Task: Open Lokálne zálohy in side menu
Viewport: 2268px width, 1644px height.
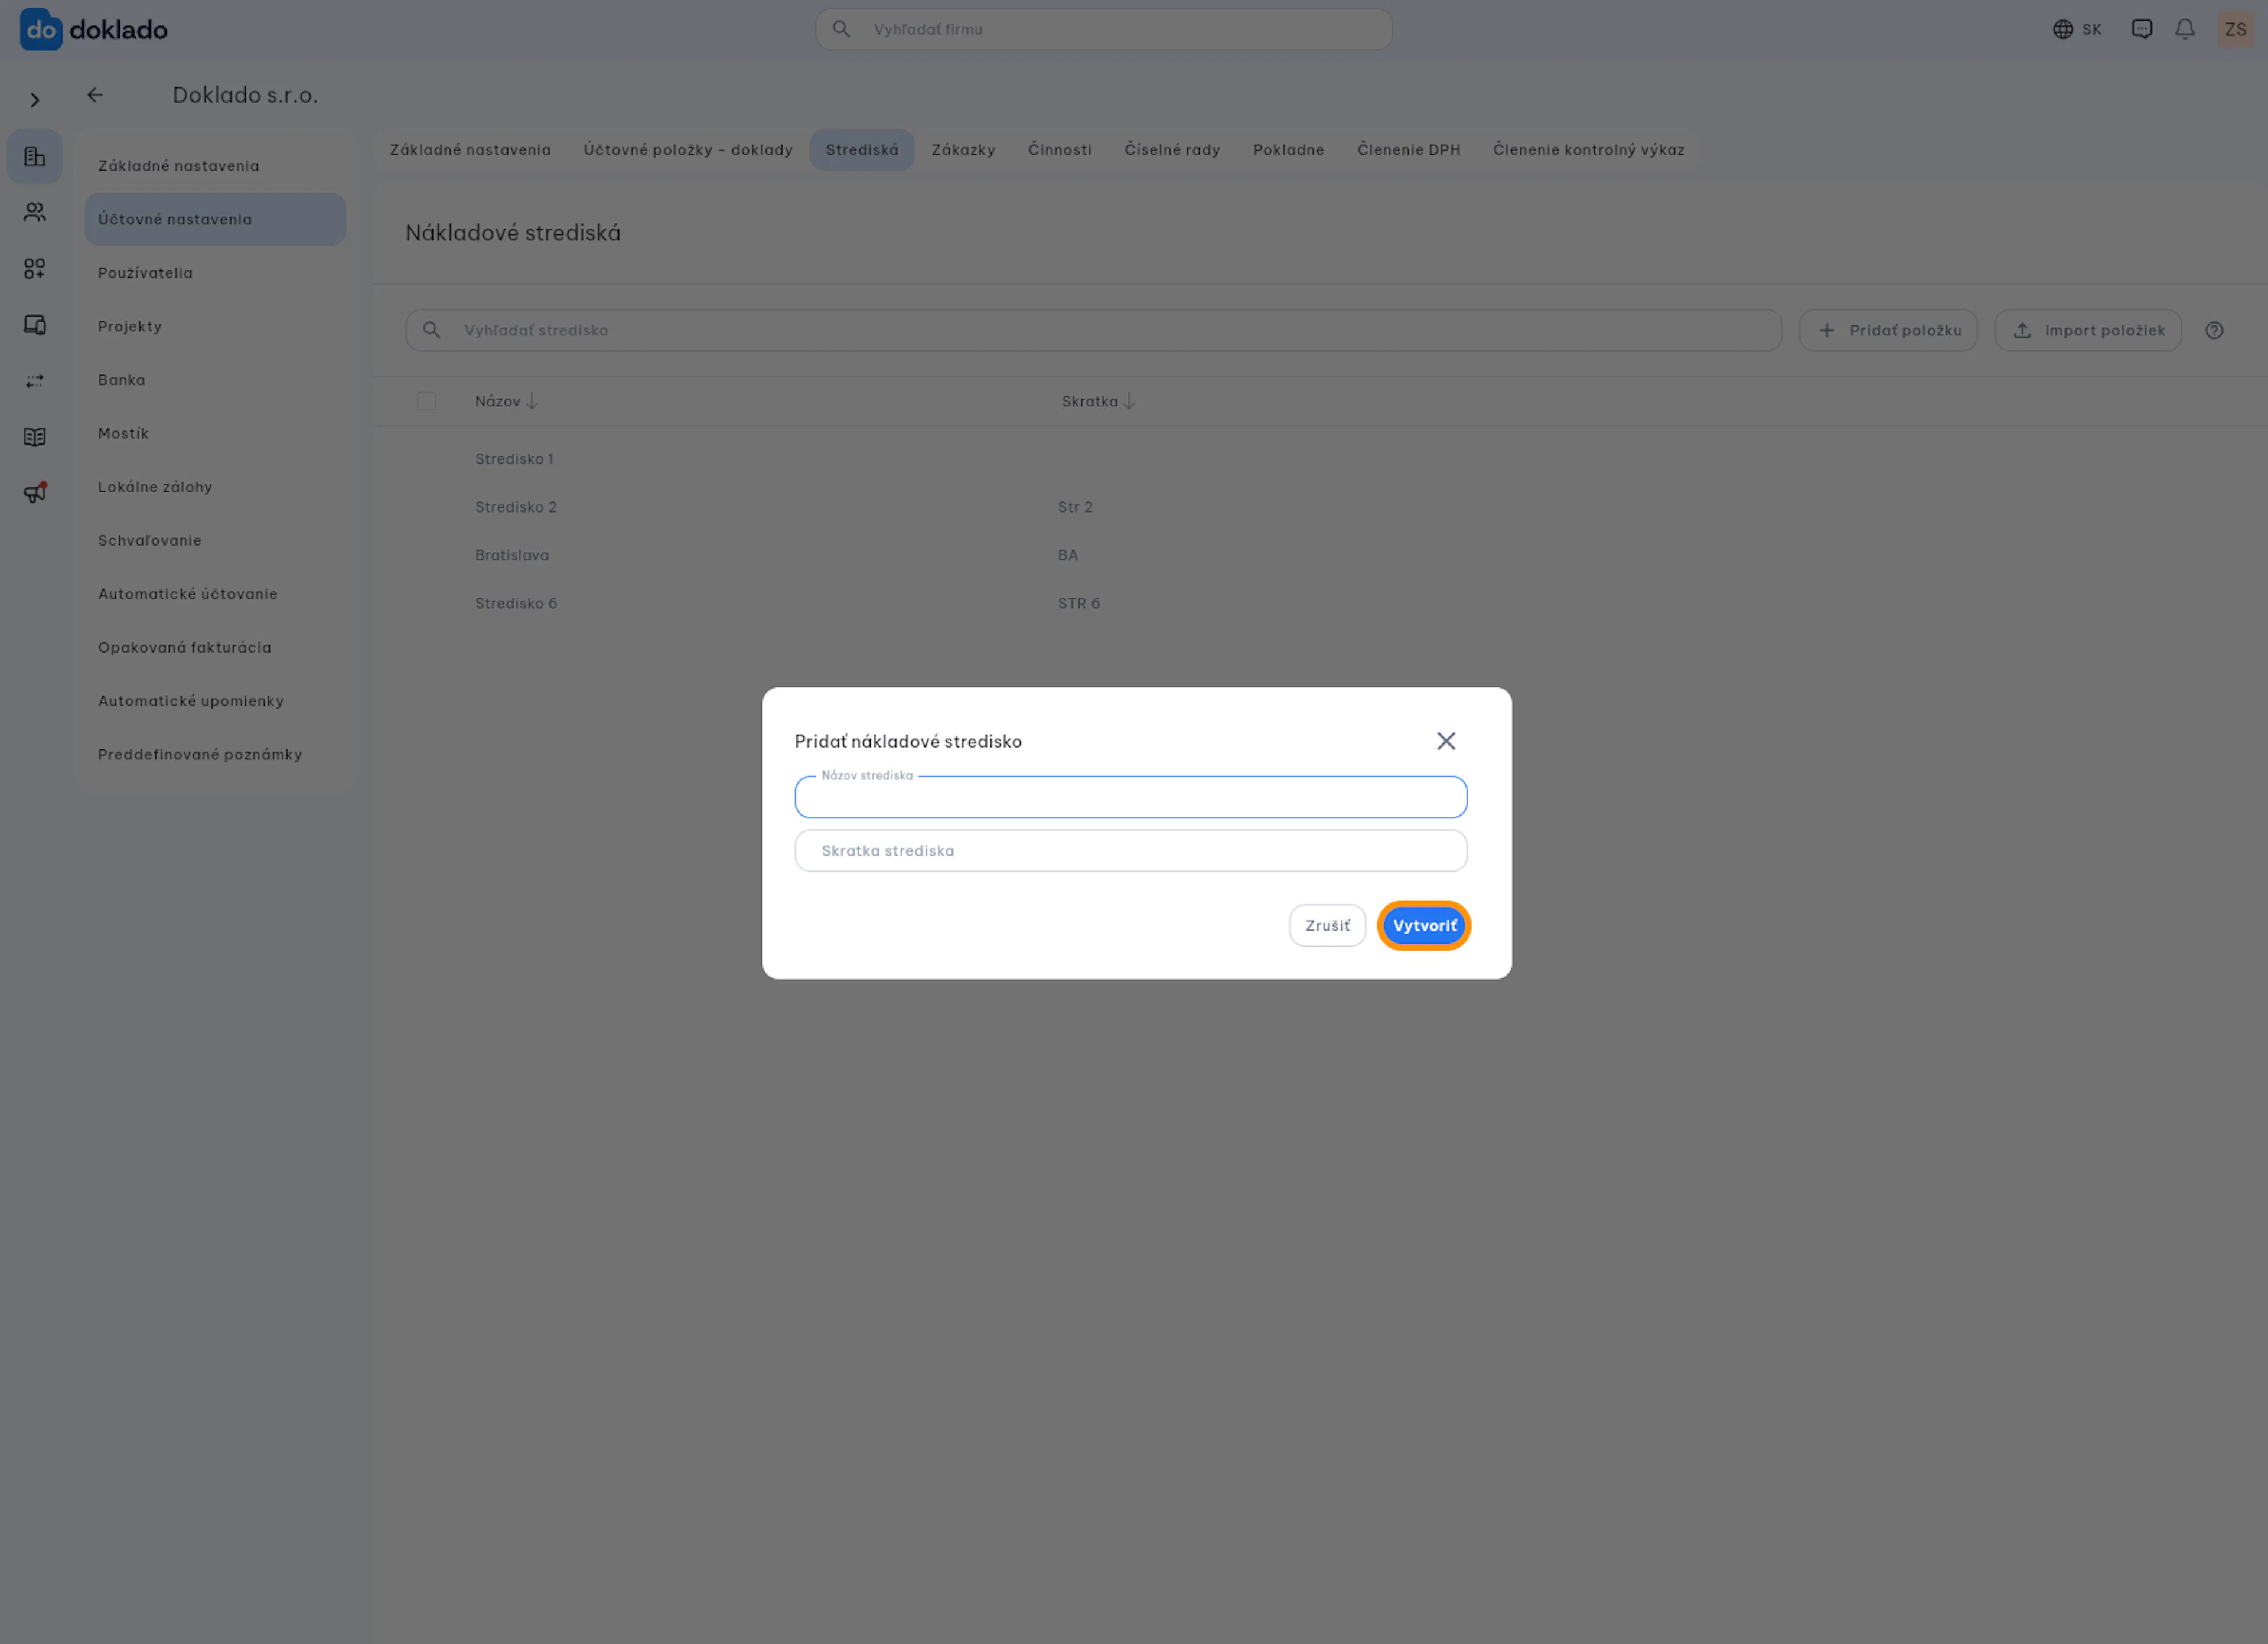Action: point(215,487)
